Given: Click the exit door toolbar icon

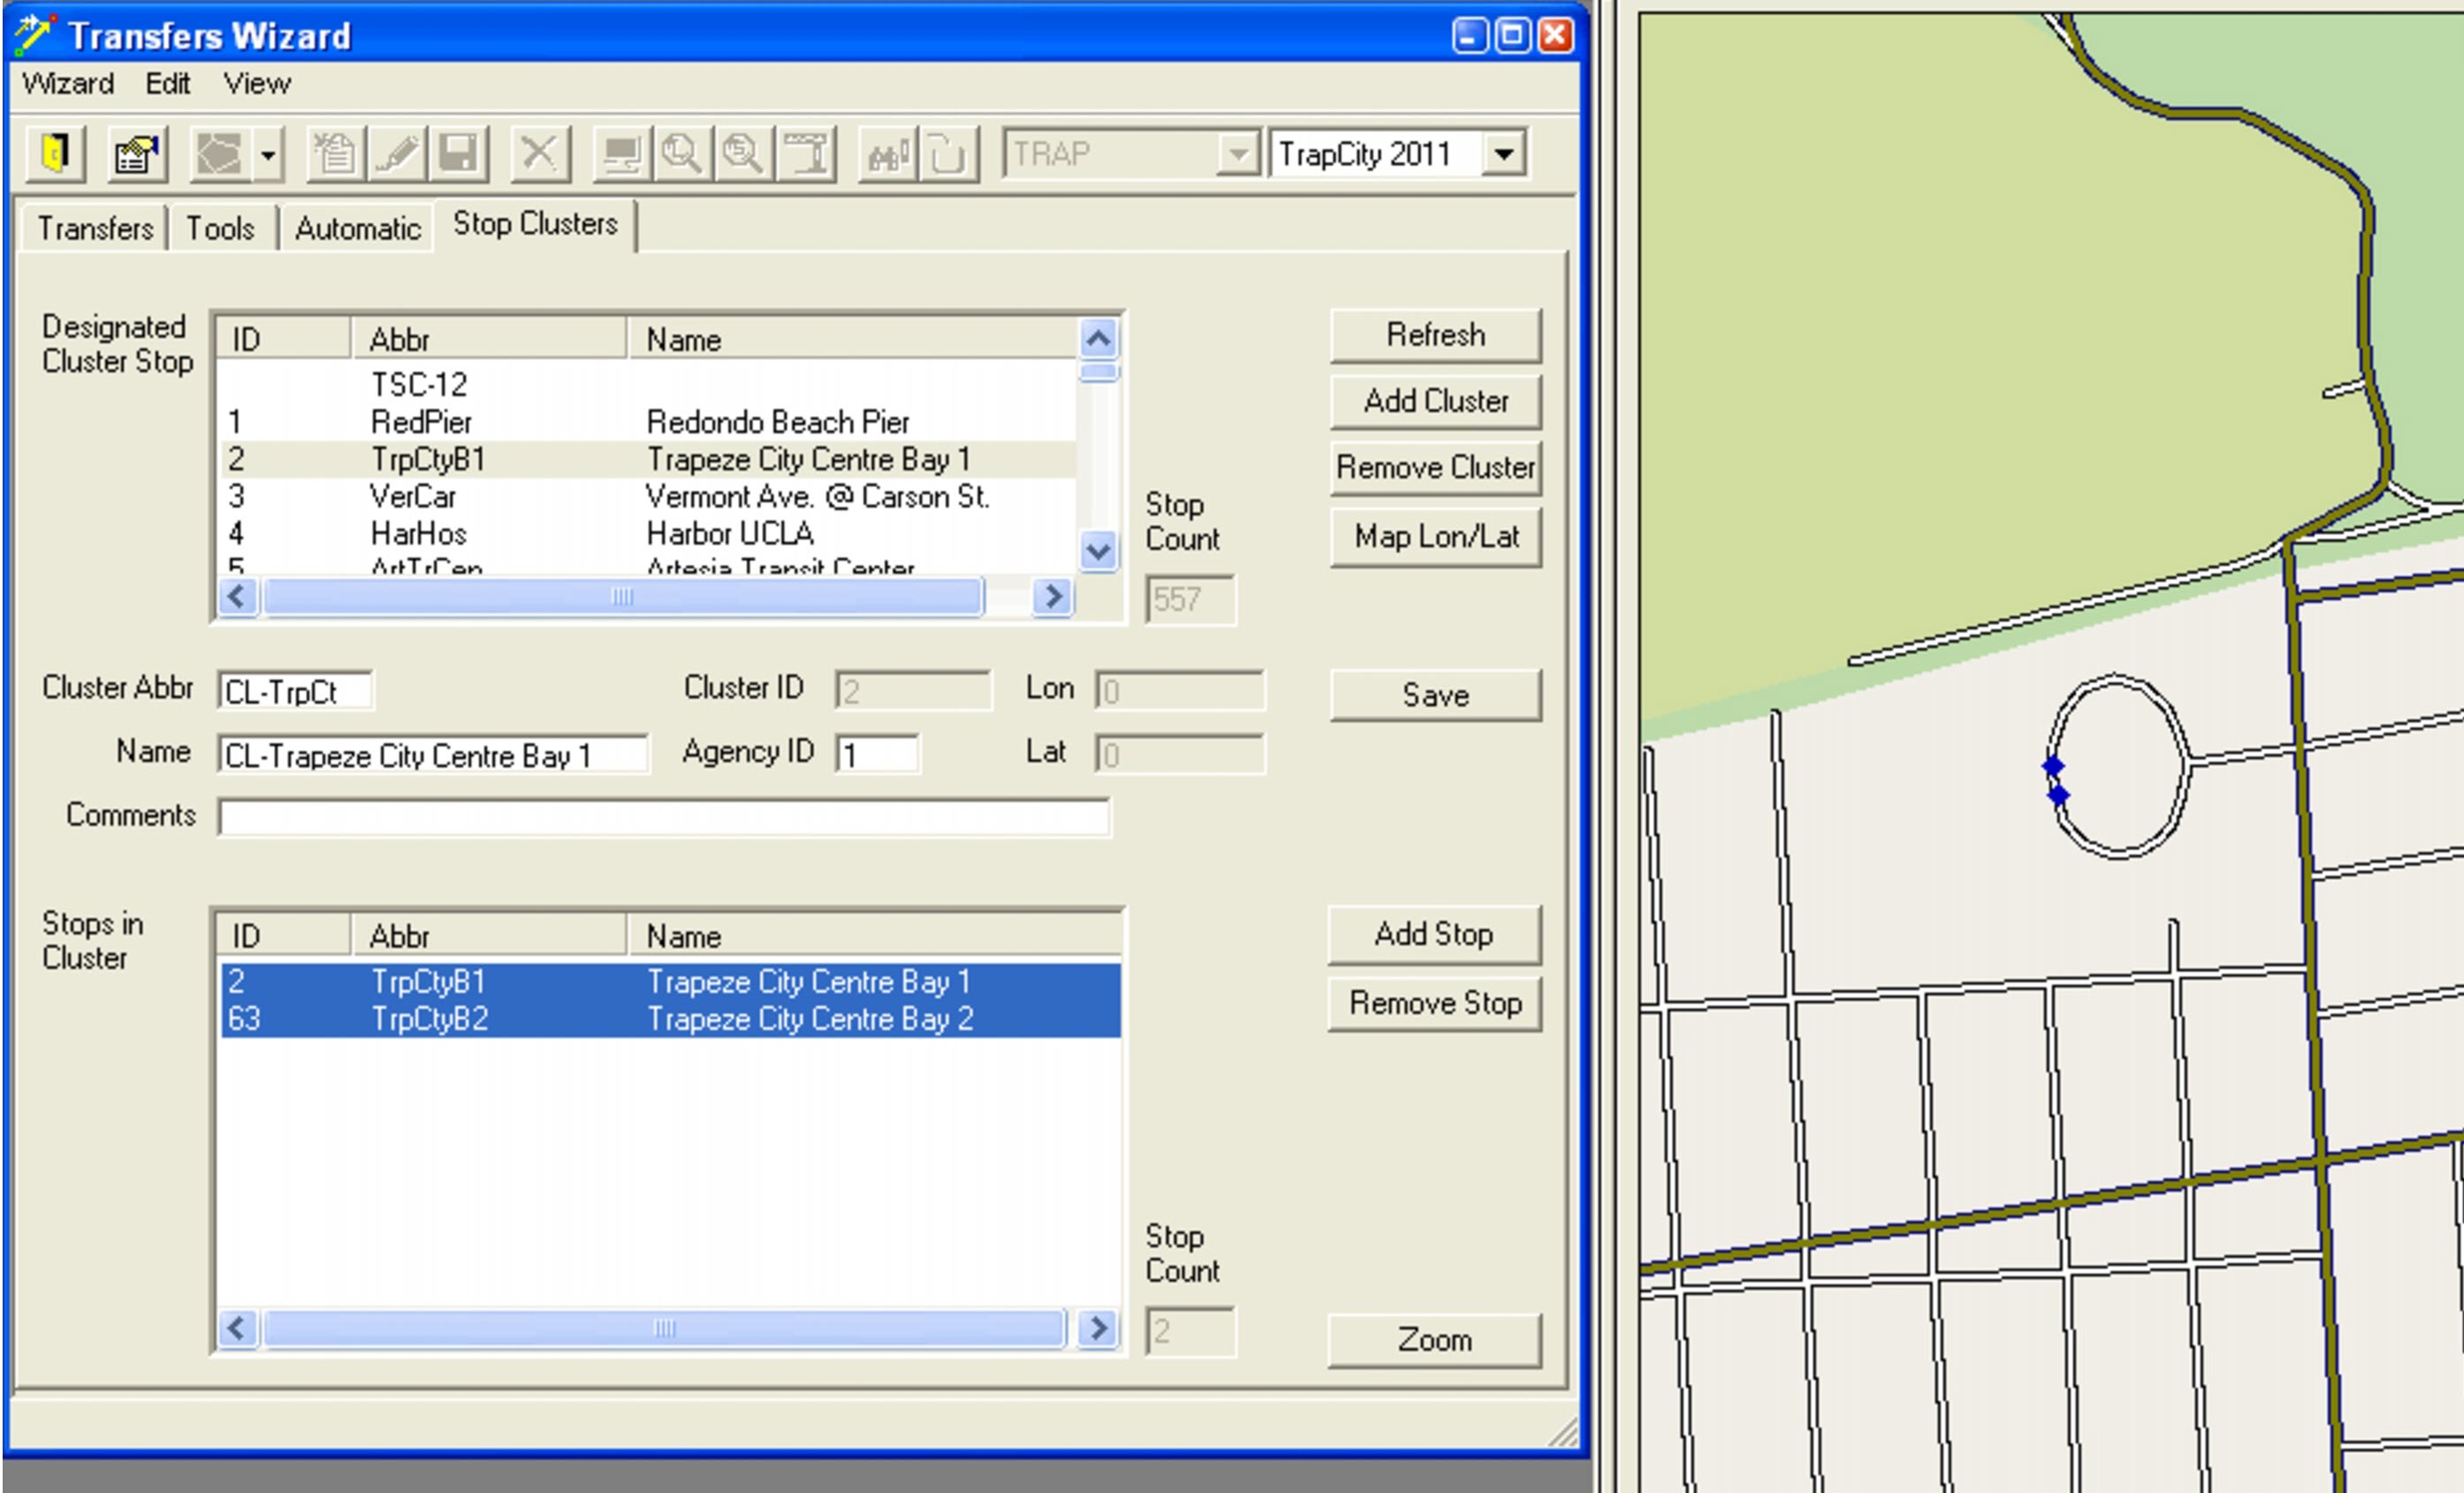Looking at the screenshot, I should click(54, 154).
